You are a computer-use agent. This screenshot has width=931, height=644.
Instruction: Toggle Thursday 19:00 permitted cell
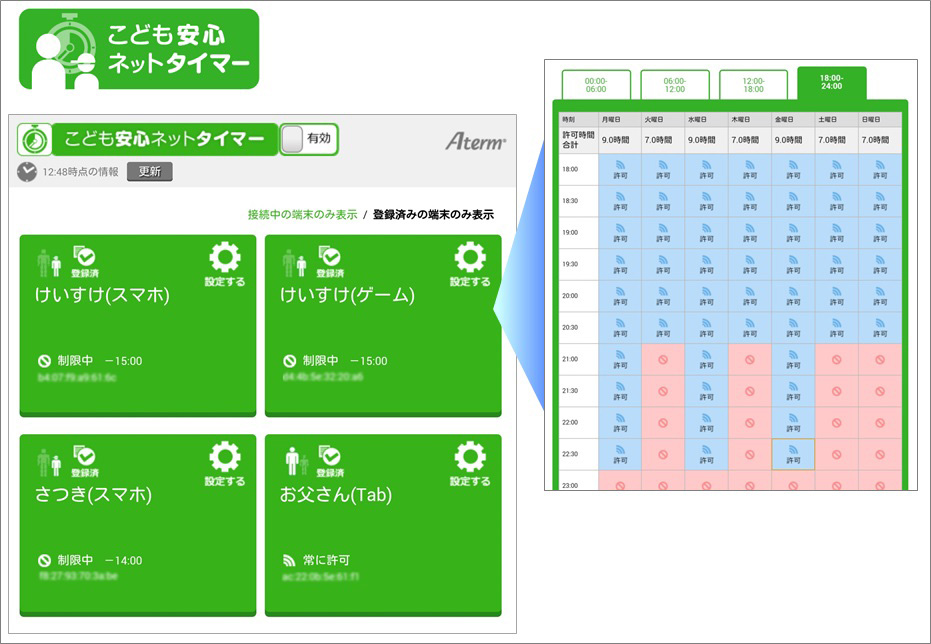point(750,233)
